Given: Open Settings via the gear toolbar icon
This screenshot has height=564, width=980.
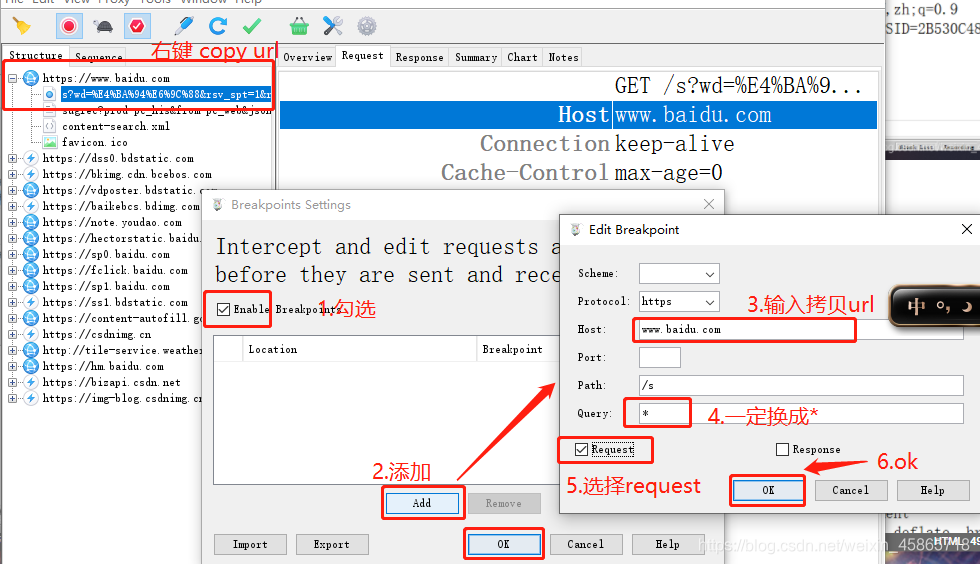Looking at the screenshot, I should [x=367, y=26].
